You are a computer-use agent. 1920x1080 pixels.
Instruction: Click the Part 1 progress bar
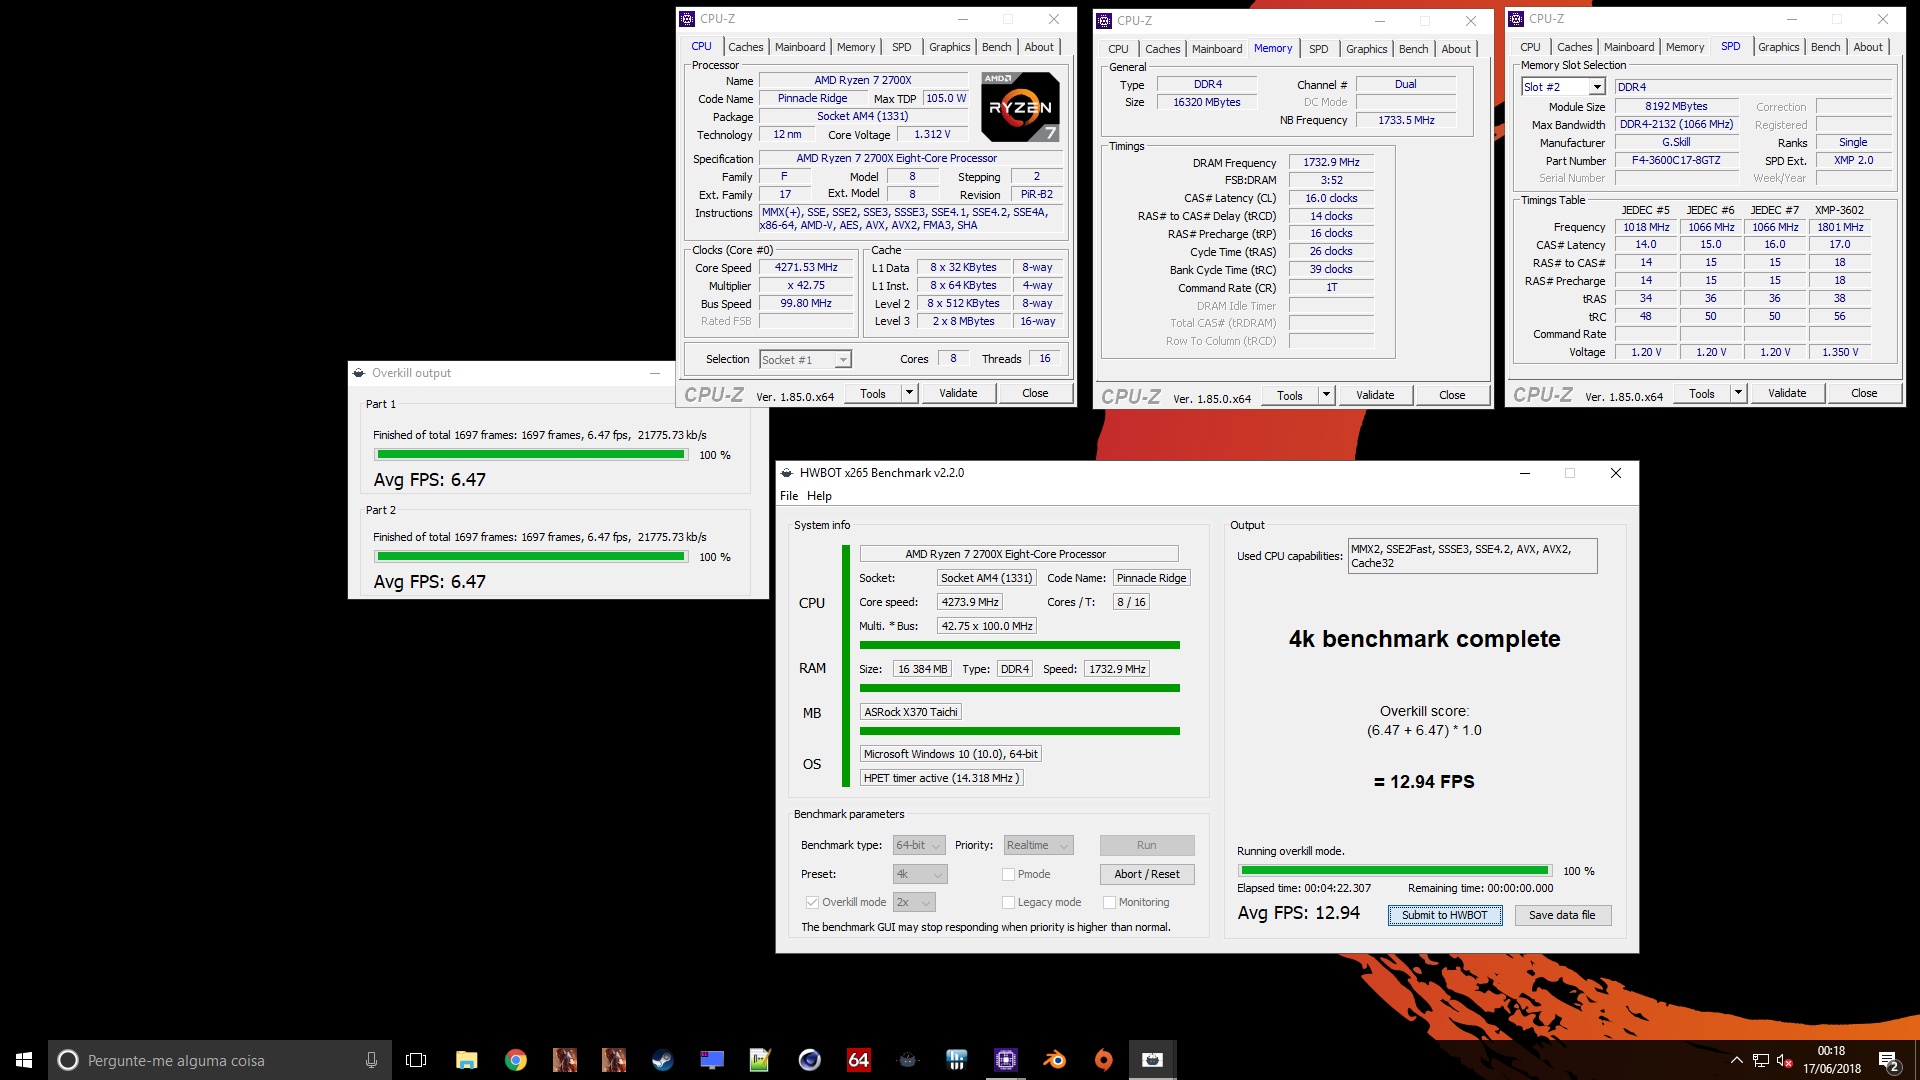click(x=531, y=455)
